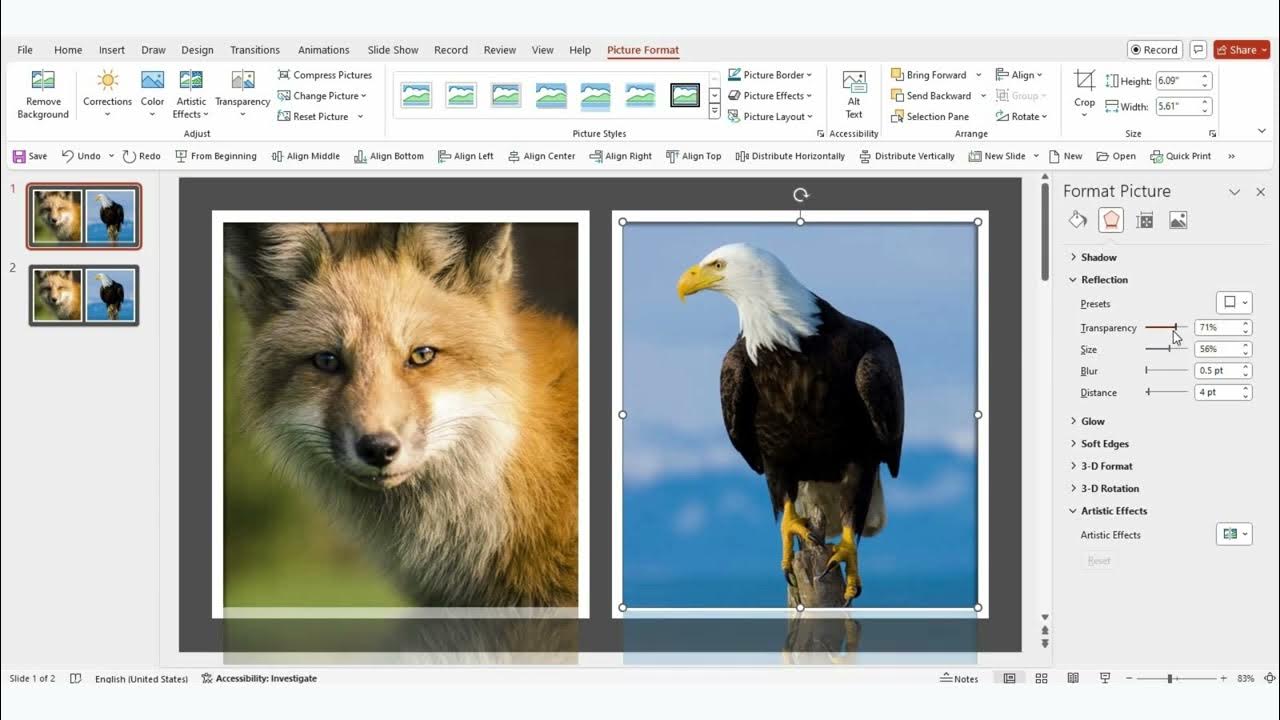Click Undo
Screen dimensions: 1280x720
(81, 156)
